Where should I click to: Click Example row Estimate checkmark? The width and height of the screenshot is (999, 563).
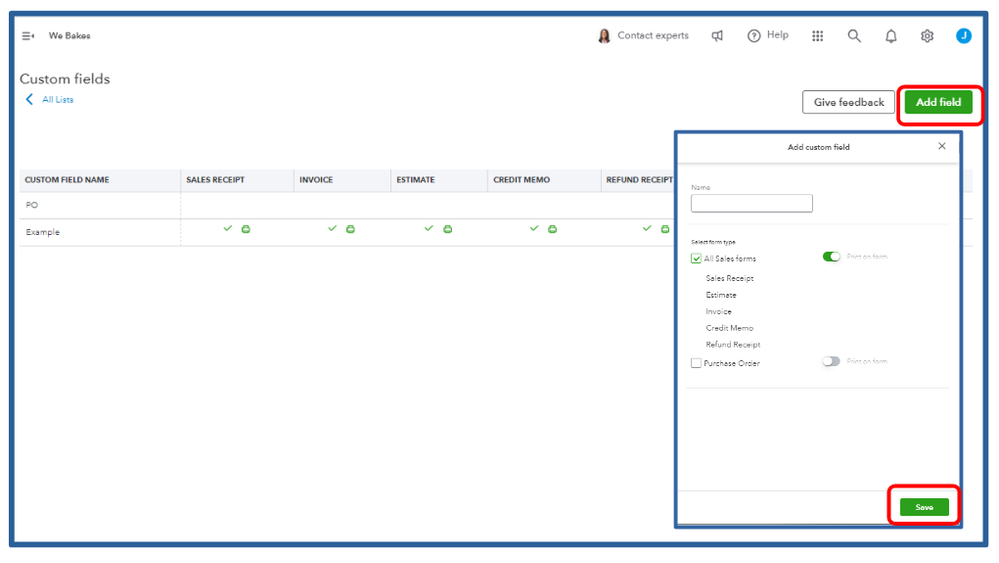pyautogui.click(x=429, y=228)
